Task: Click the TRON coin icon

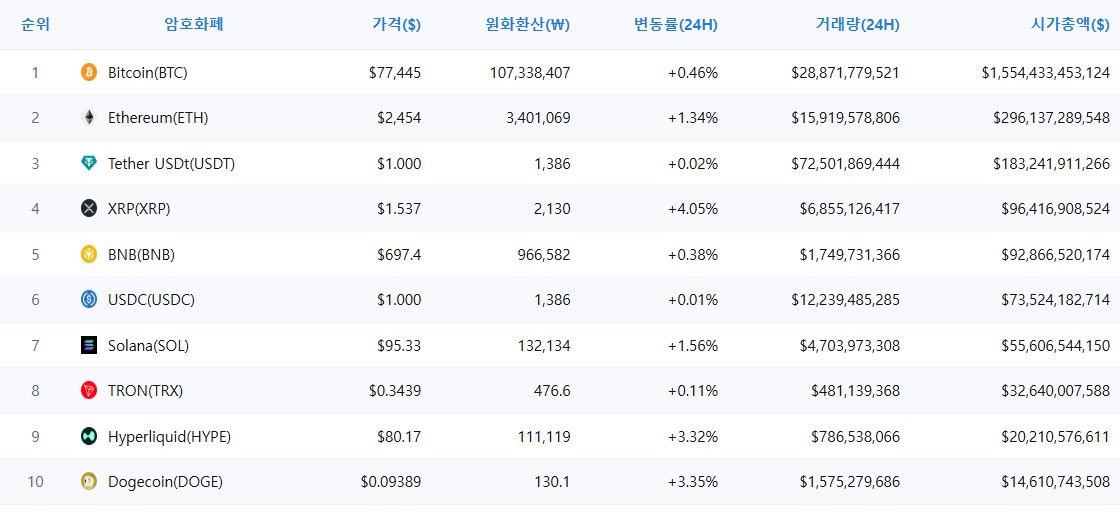Action: [89, 390]
